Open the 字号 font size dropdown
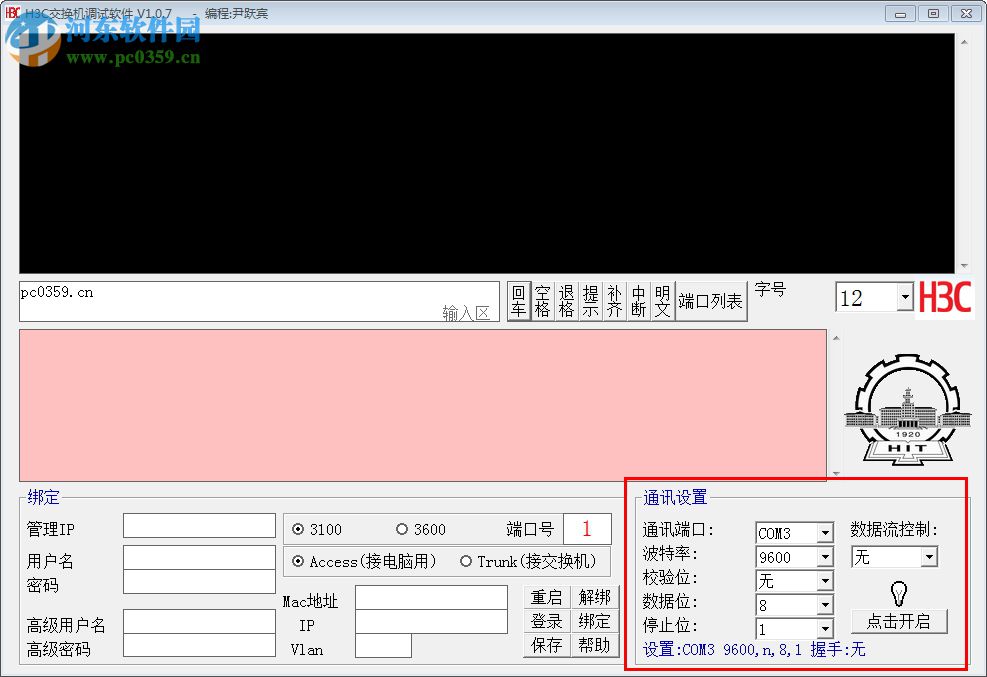 pos(903,297)
